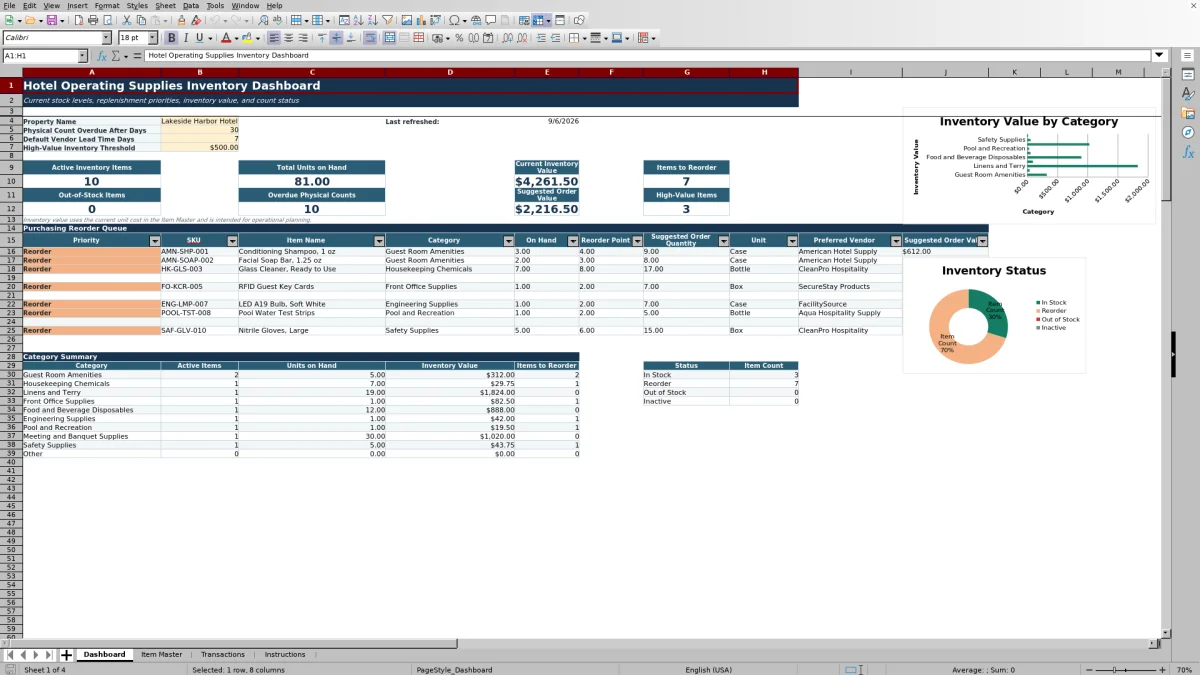1200x675 pixels.
Task: Click column header G
Action: pos(687,72)
